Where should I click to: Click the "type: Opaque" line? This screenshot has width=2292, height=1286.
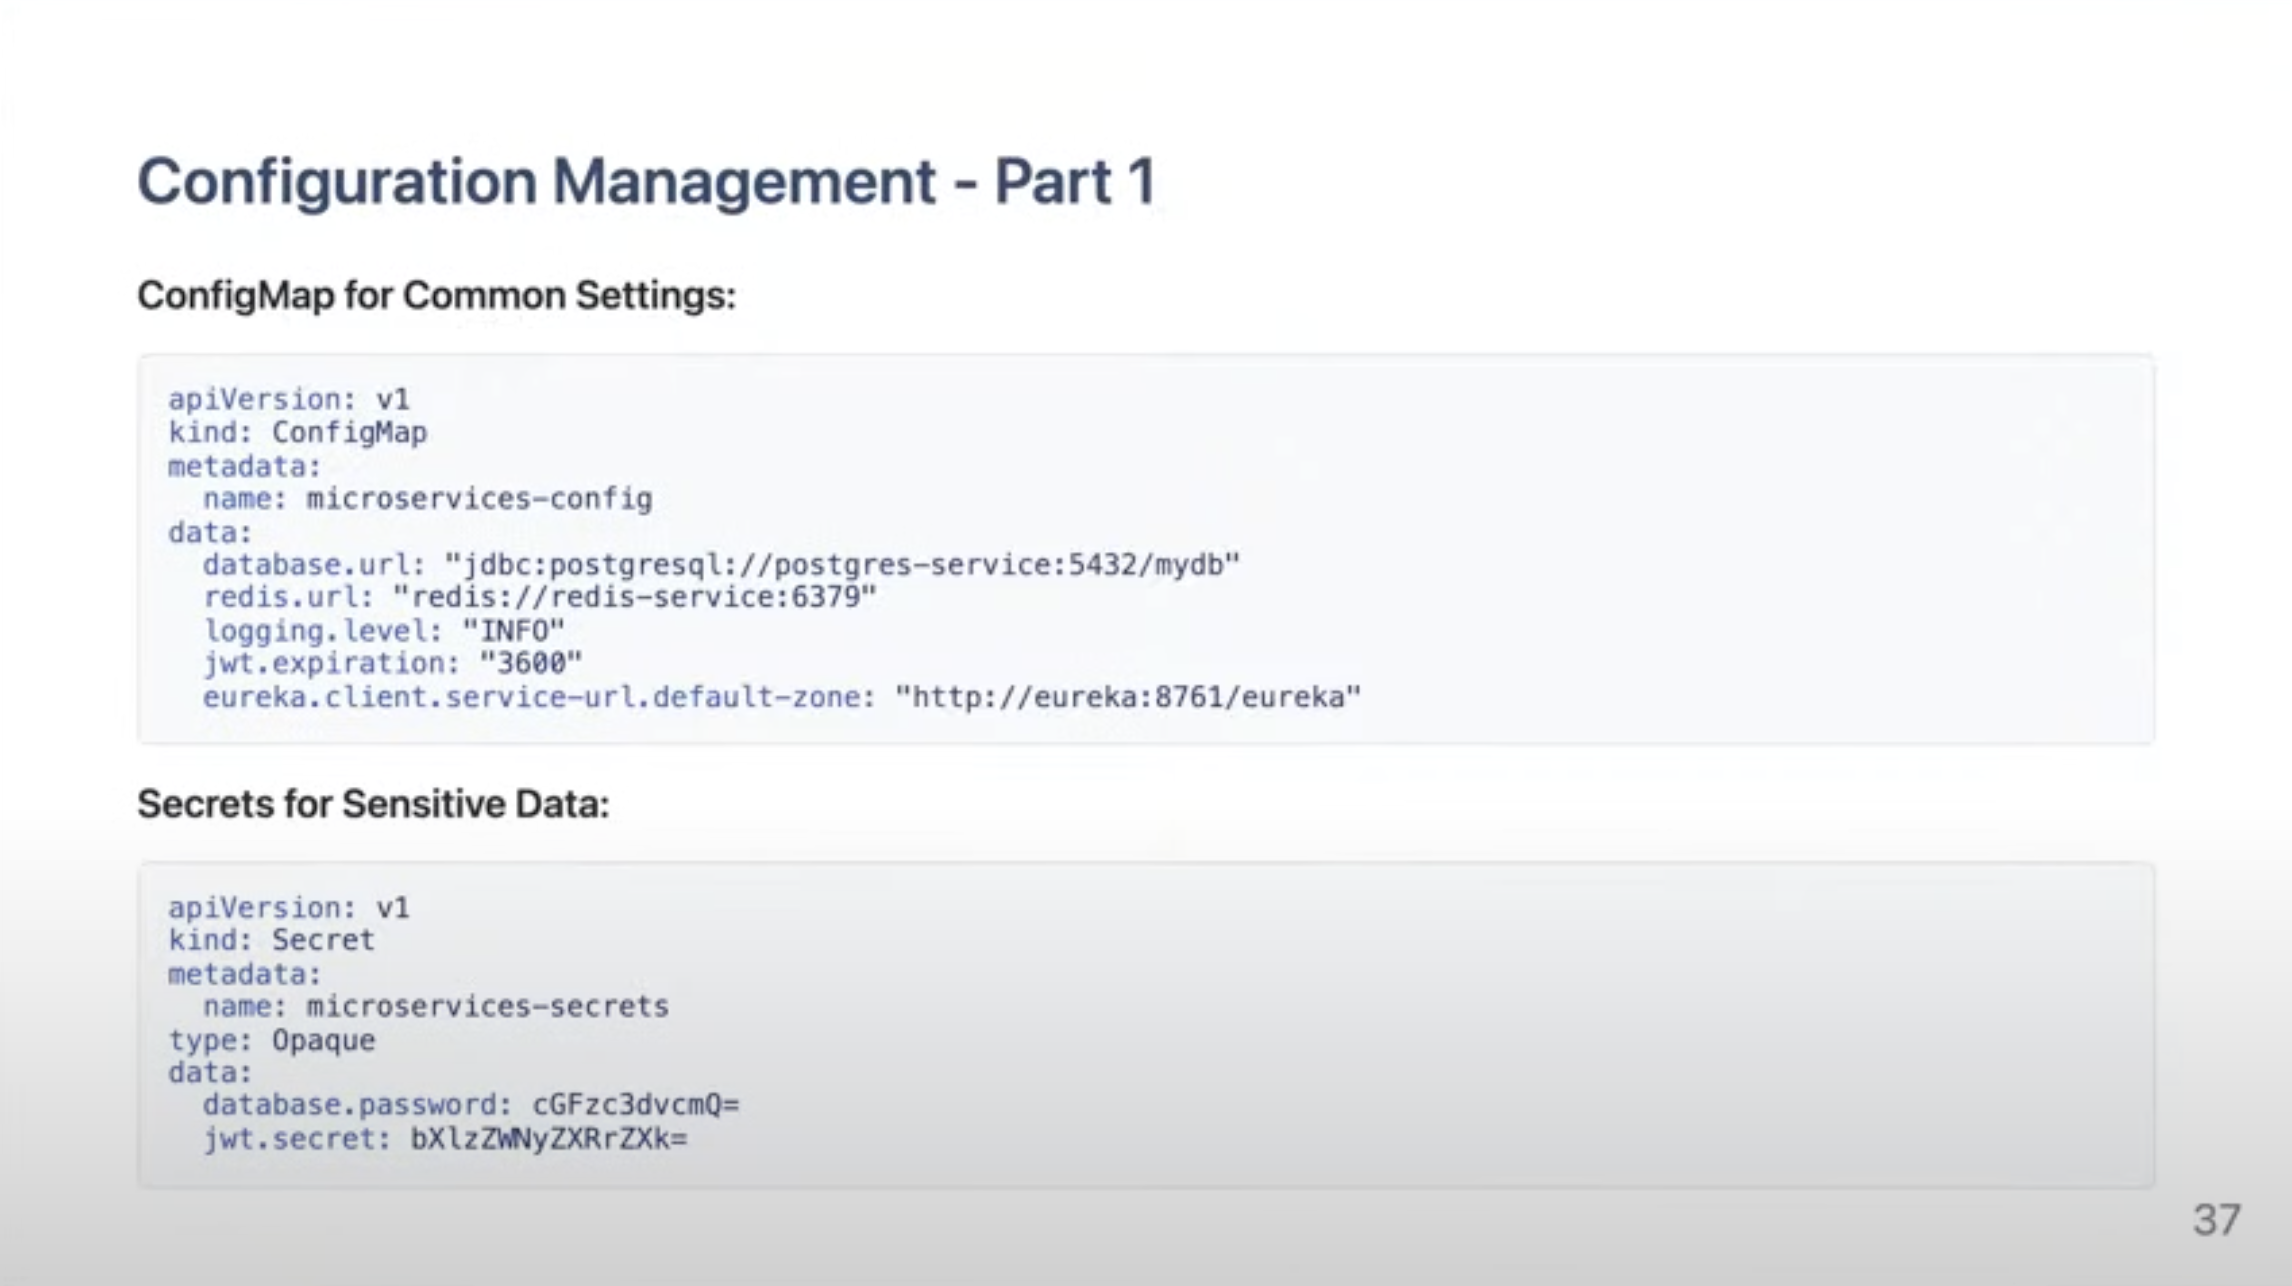271,1041
